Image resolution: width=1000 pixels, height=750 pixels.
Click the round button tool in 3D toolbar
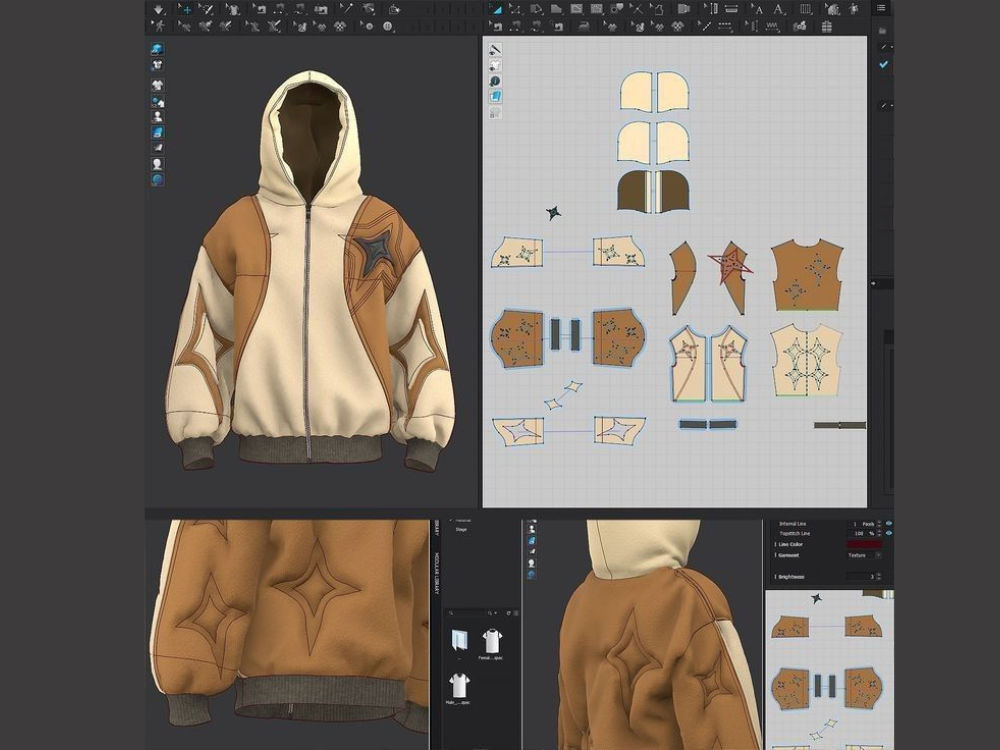[367, 26]
